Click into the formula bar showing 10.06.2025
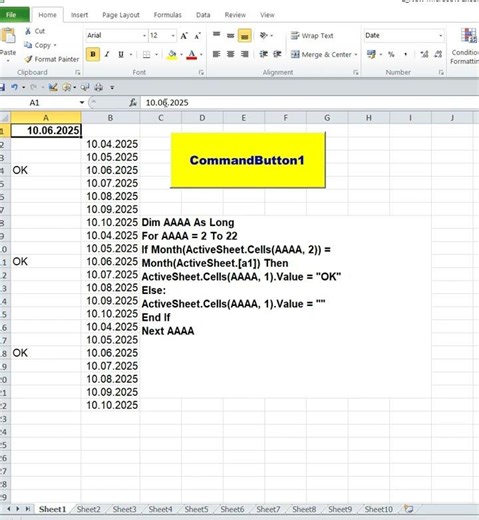The height and width of the screenshot is (520, 479). 309,103
